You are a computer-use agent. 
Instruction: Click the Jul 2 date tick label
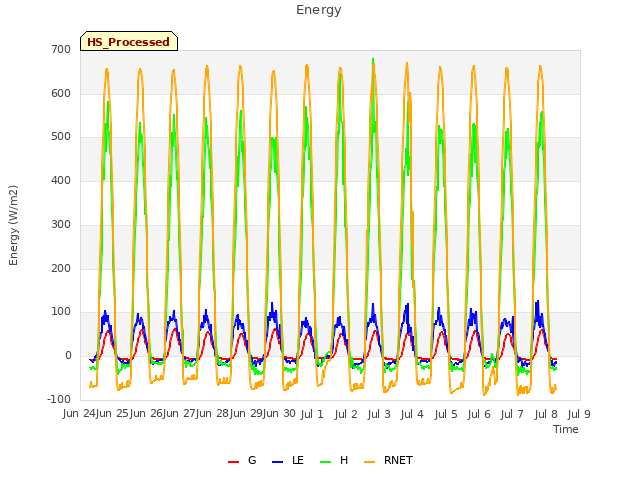pyautogui.click(x=346, y=414)
